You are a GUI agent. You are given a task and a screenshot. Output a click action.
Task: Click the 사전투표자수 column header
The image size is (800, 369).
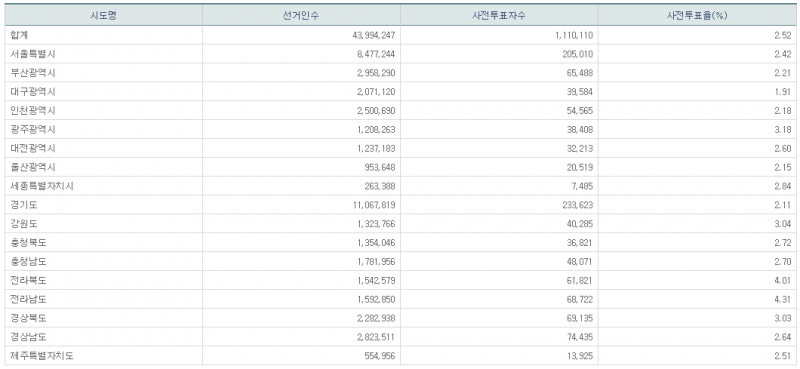tap(499, 15)
